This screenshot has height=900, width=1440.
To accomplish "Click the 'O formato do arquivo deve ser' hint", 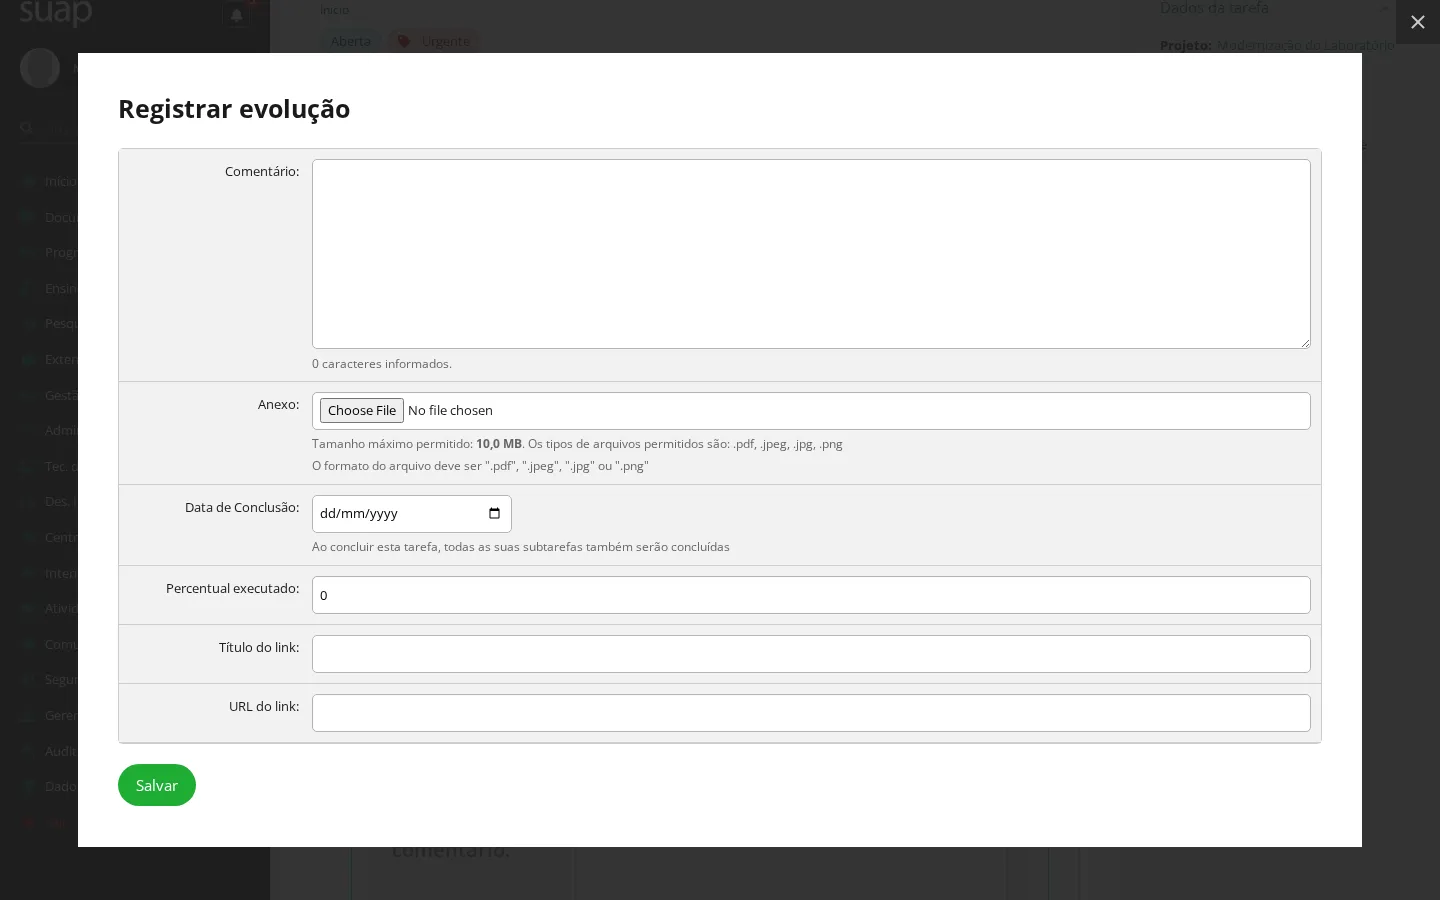I will [480, 466].
